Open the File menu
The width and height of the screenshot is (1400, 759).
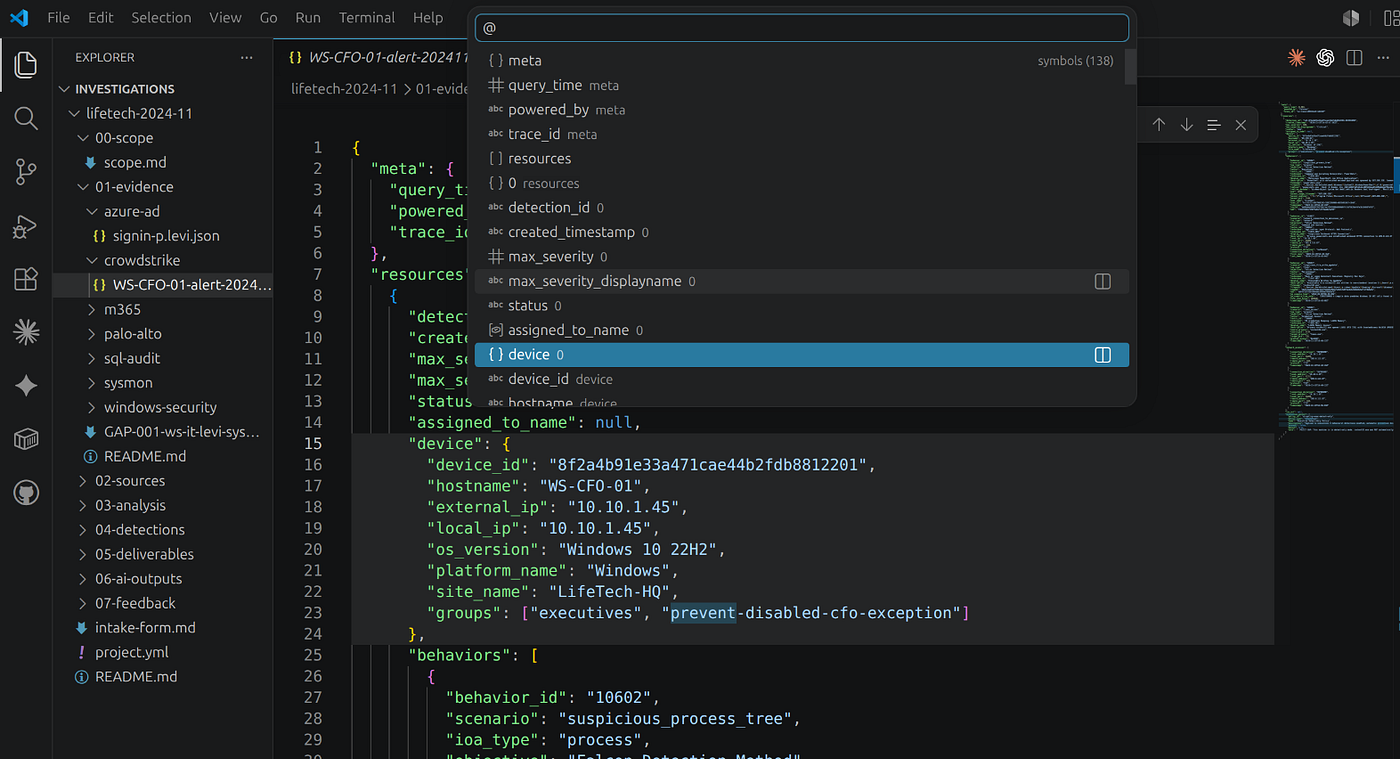[59, 18]
